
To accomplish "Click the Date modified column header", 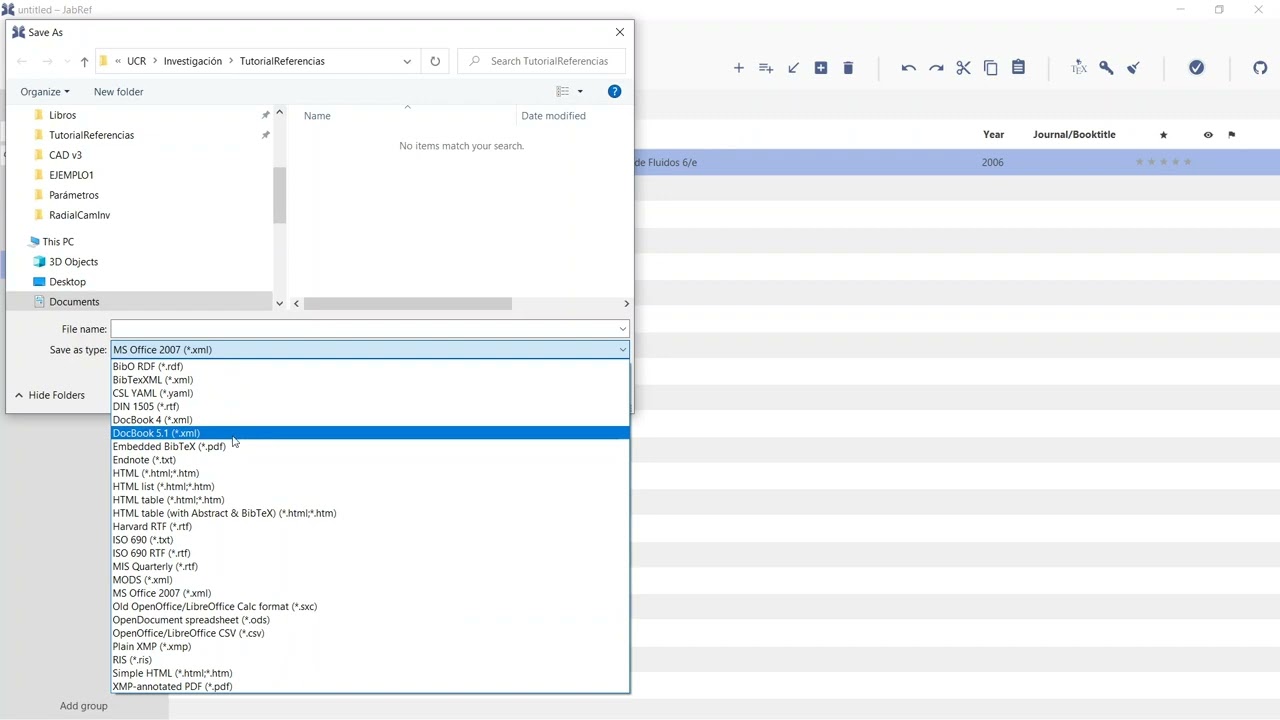I will point(553,116).
